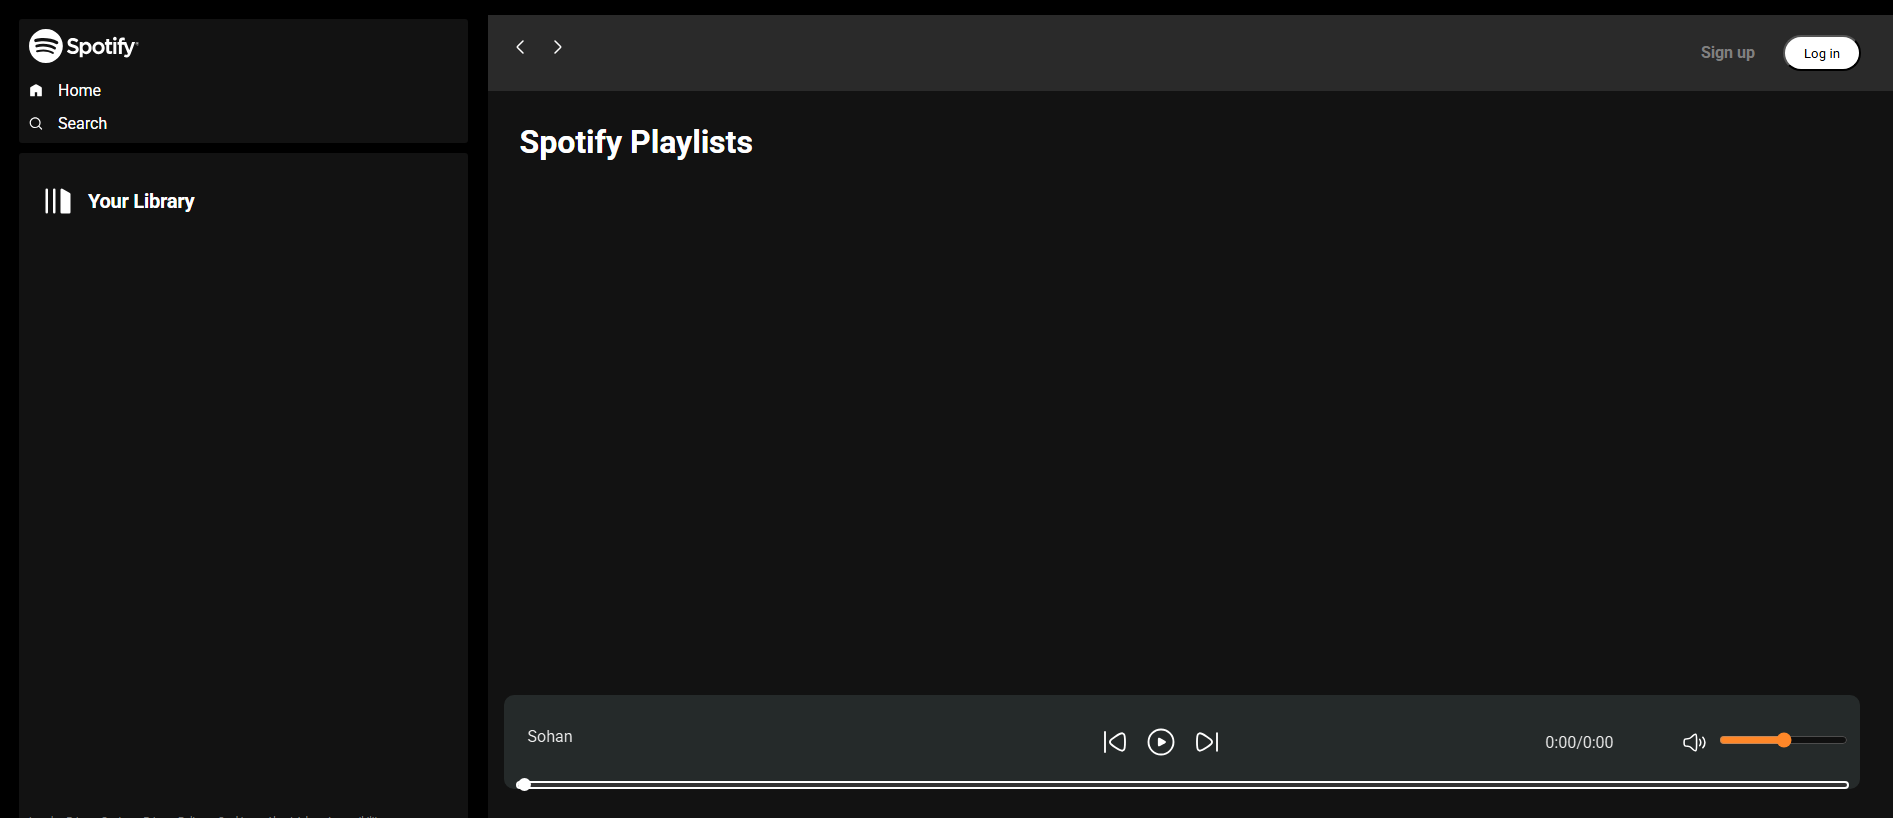Click the Sign up button
1893x818 pixels.
point(1727,53)
